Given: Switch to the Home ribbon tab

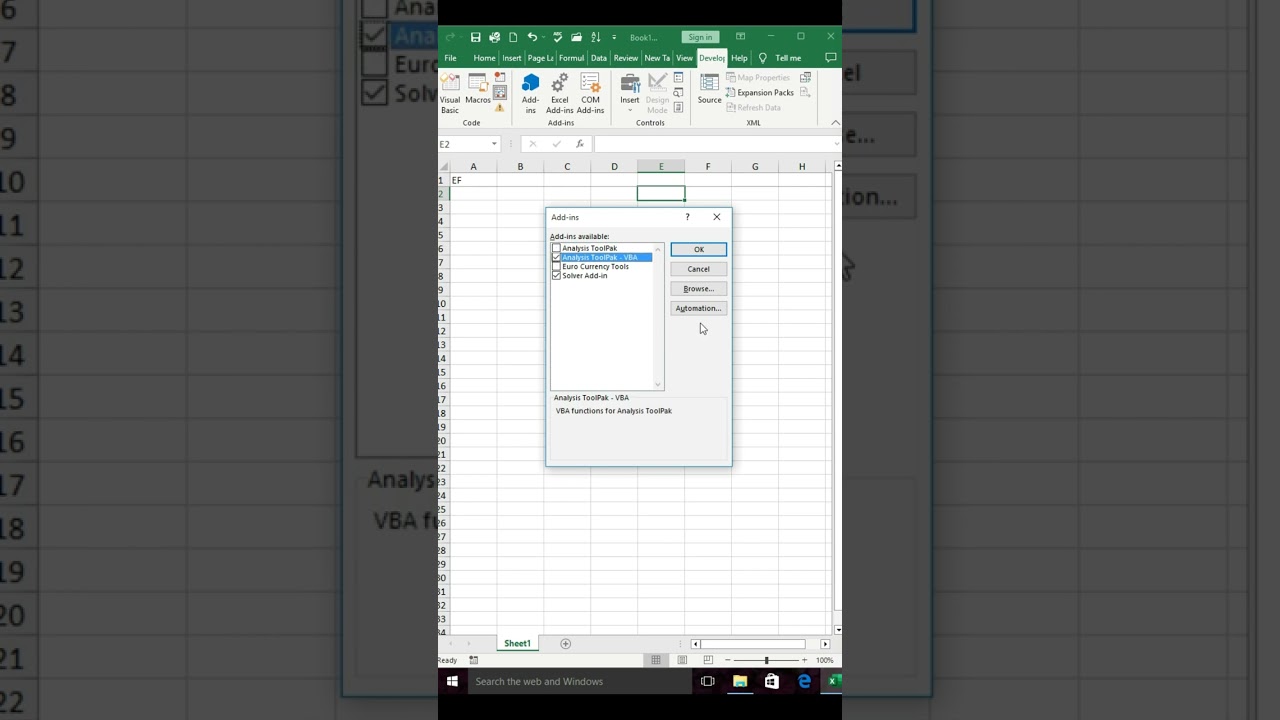Looking at the screenshot, I should 484,58.
